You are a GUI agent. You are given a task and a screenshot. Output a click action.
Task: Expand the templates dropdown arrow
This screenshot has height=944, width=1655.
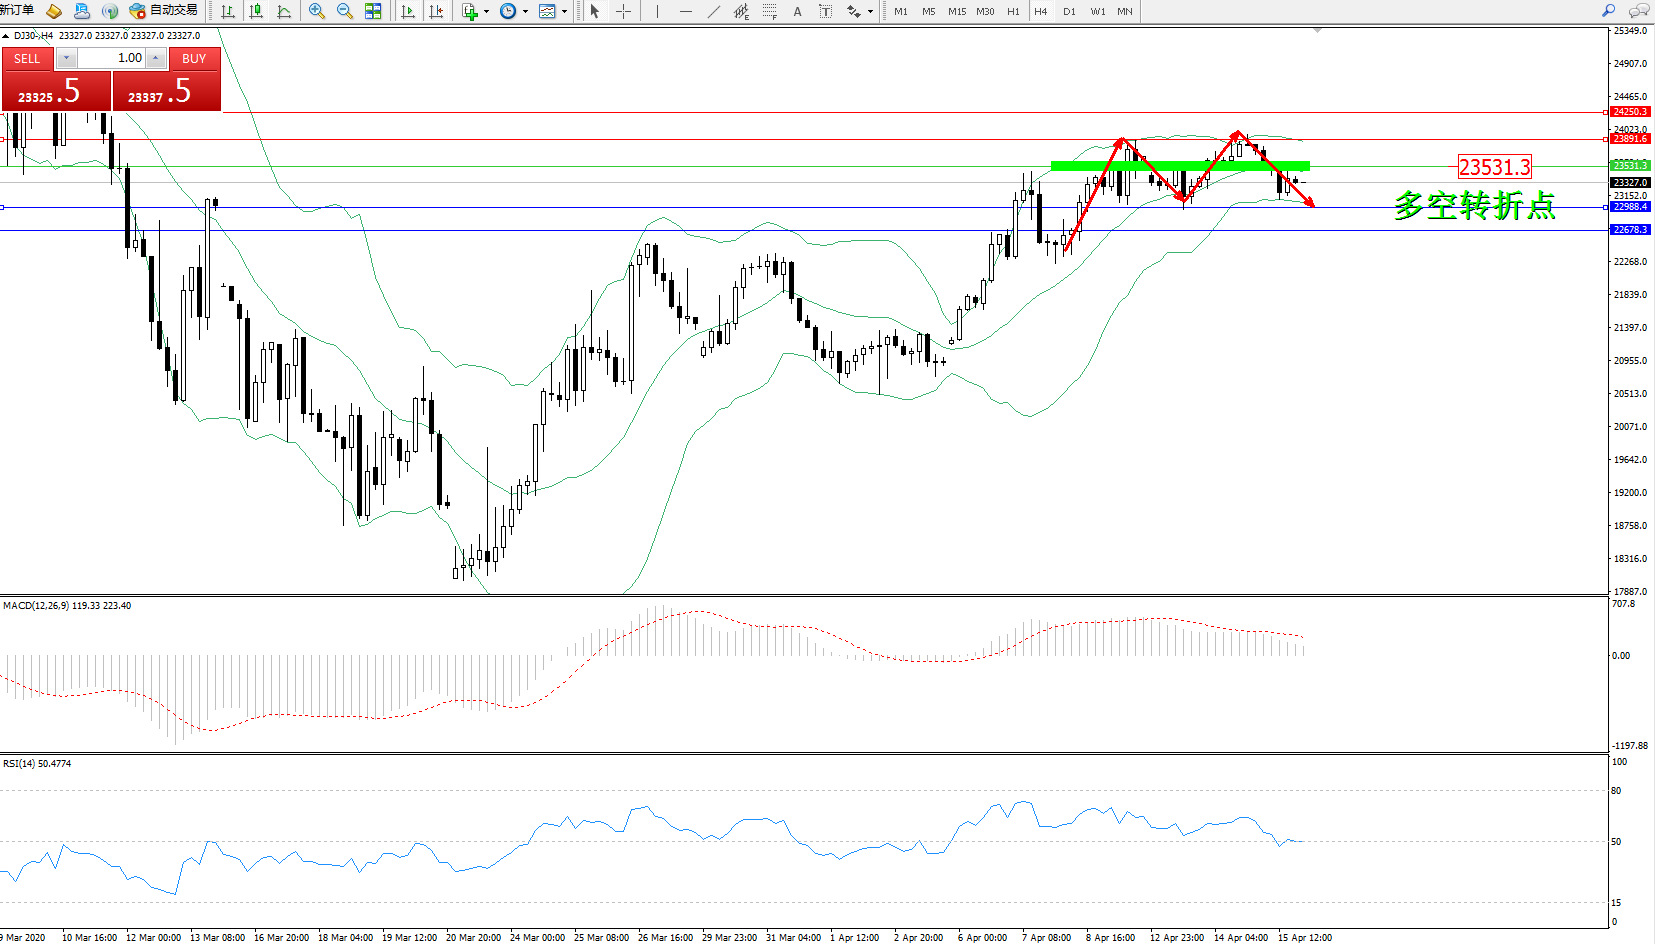(564, 12)
